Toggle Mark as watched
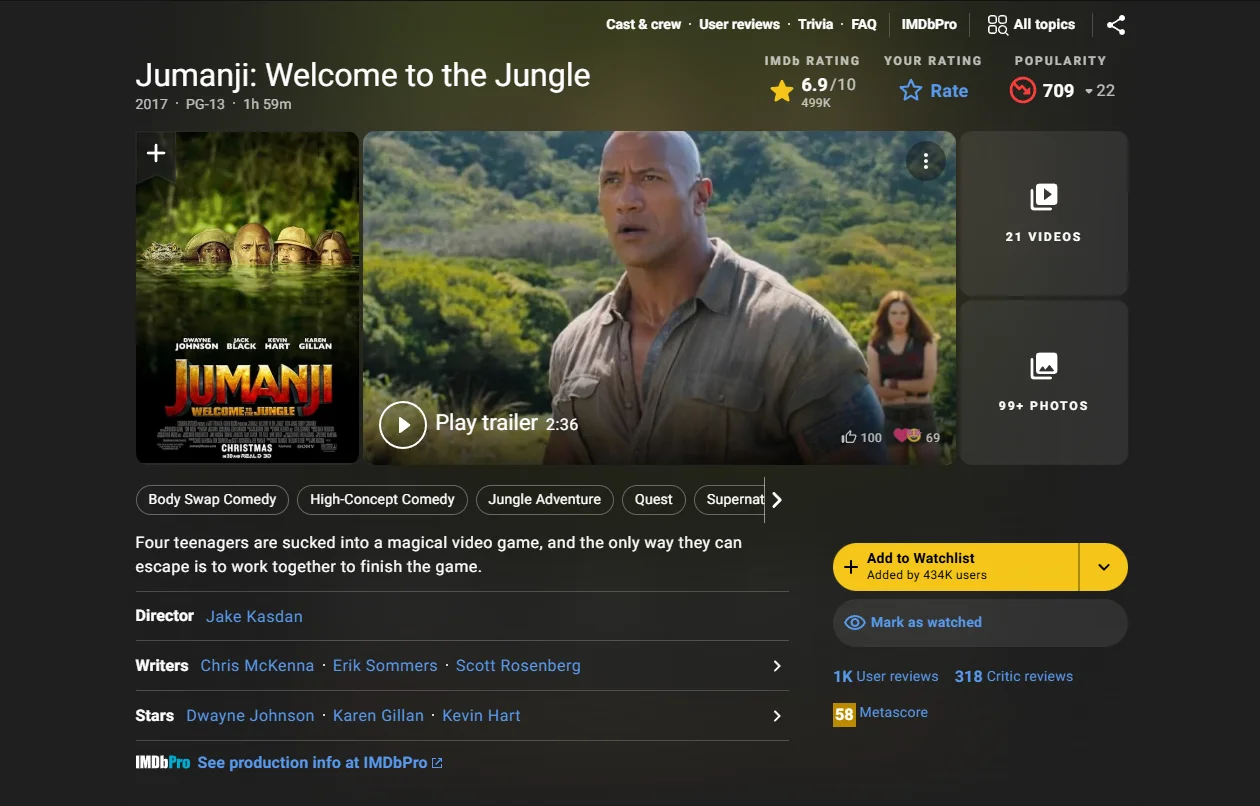Screen dimensions: 1260x806 pyautogui.click(x=912, y=622)
